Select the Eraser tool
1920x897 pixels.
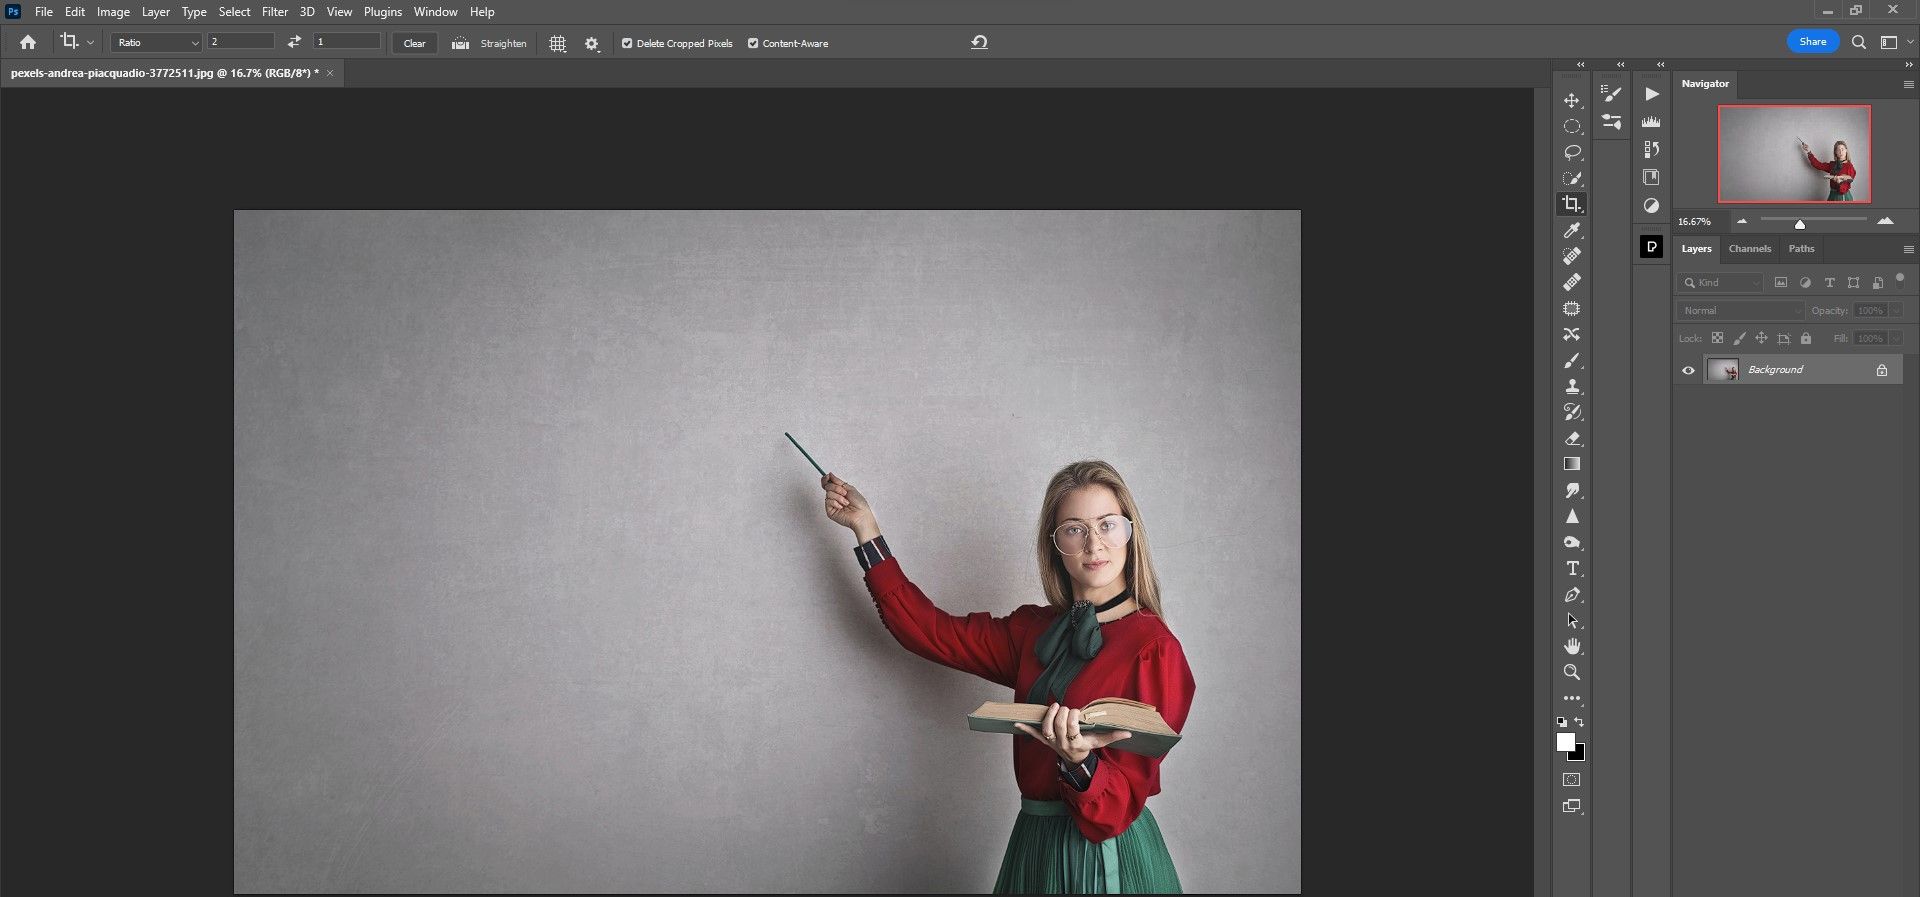click(1572, 438)
